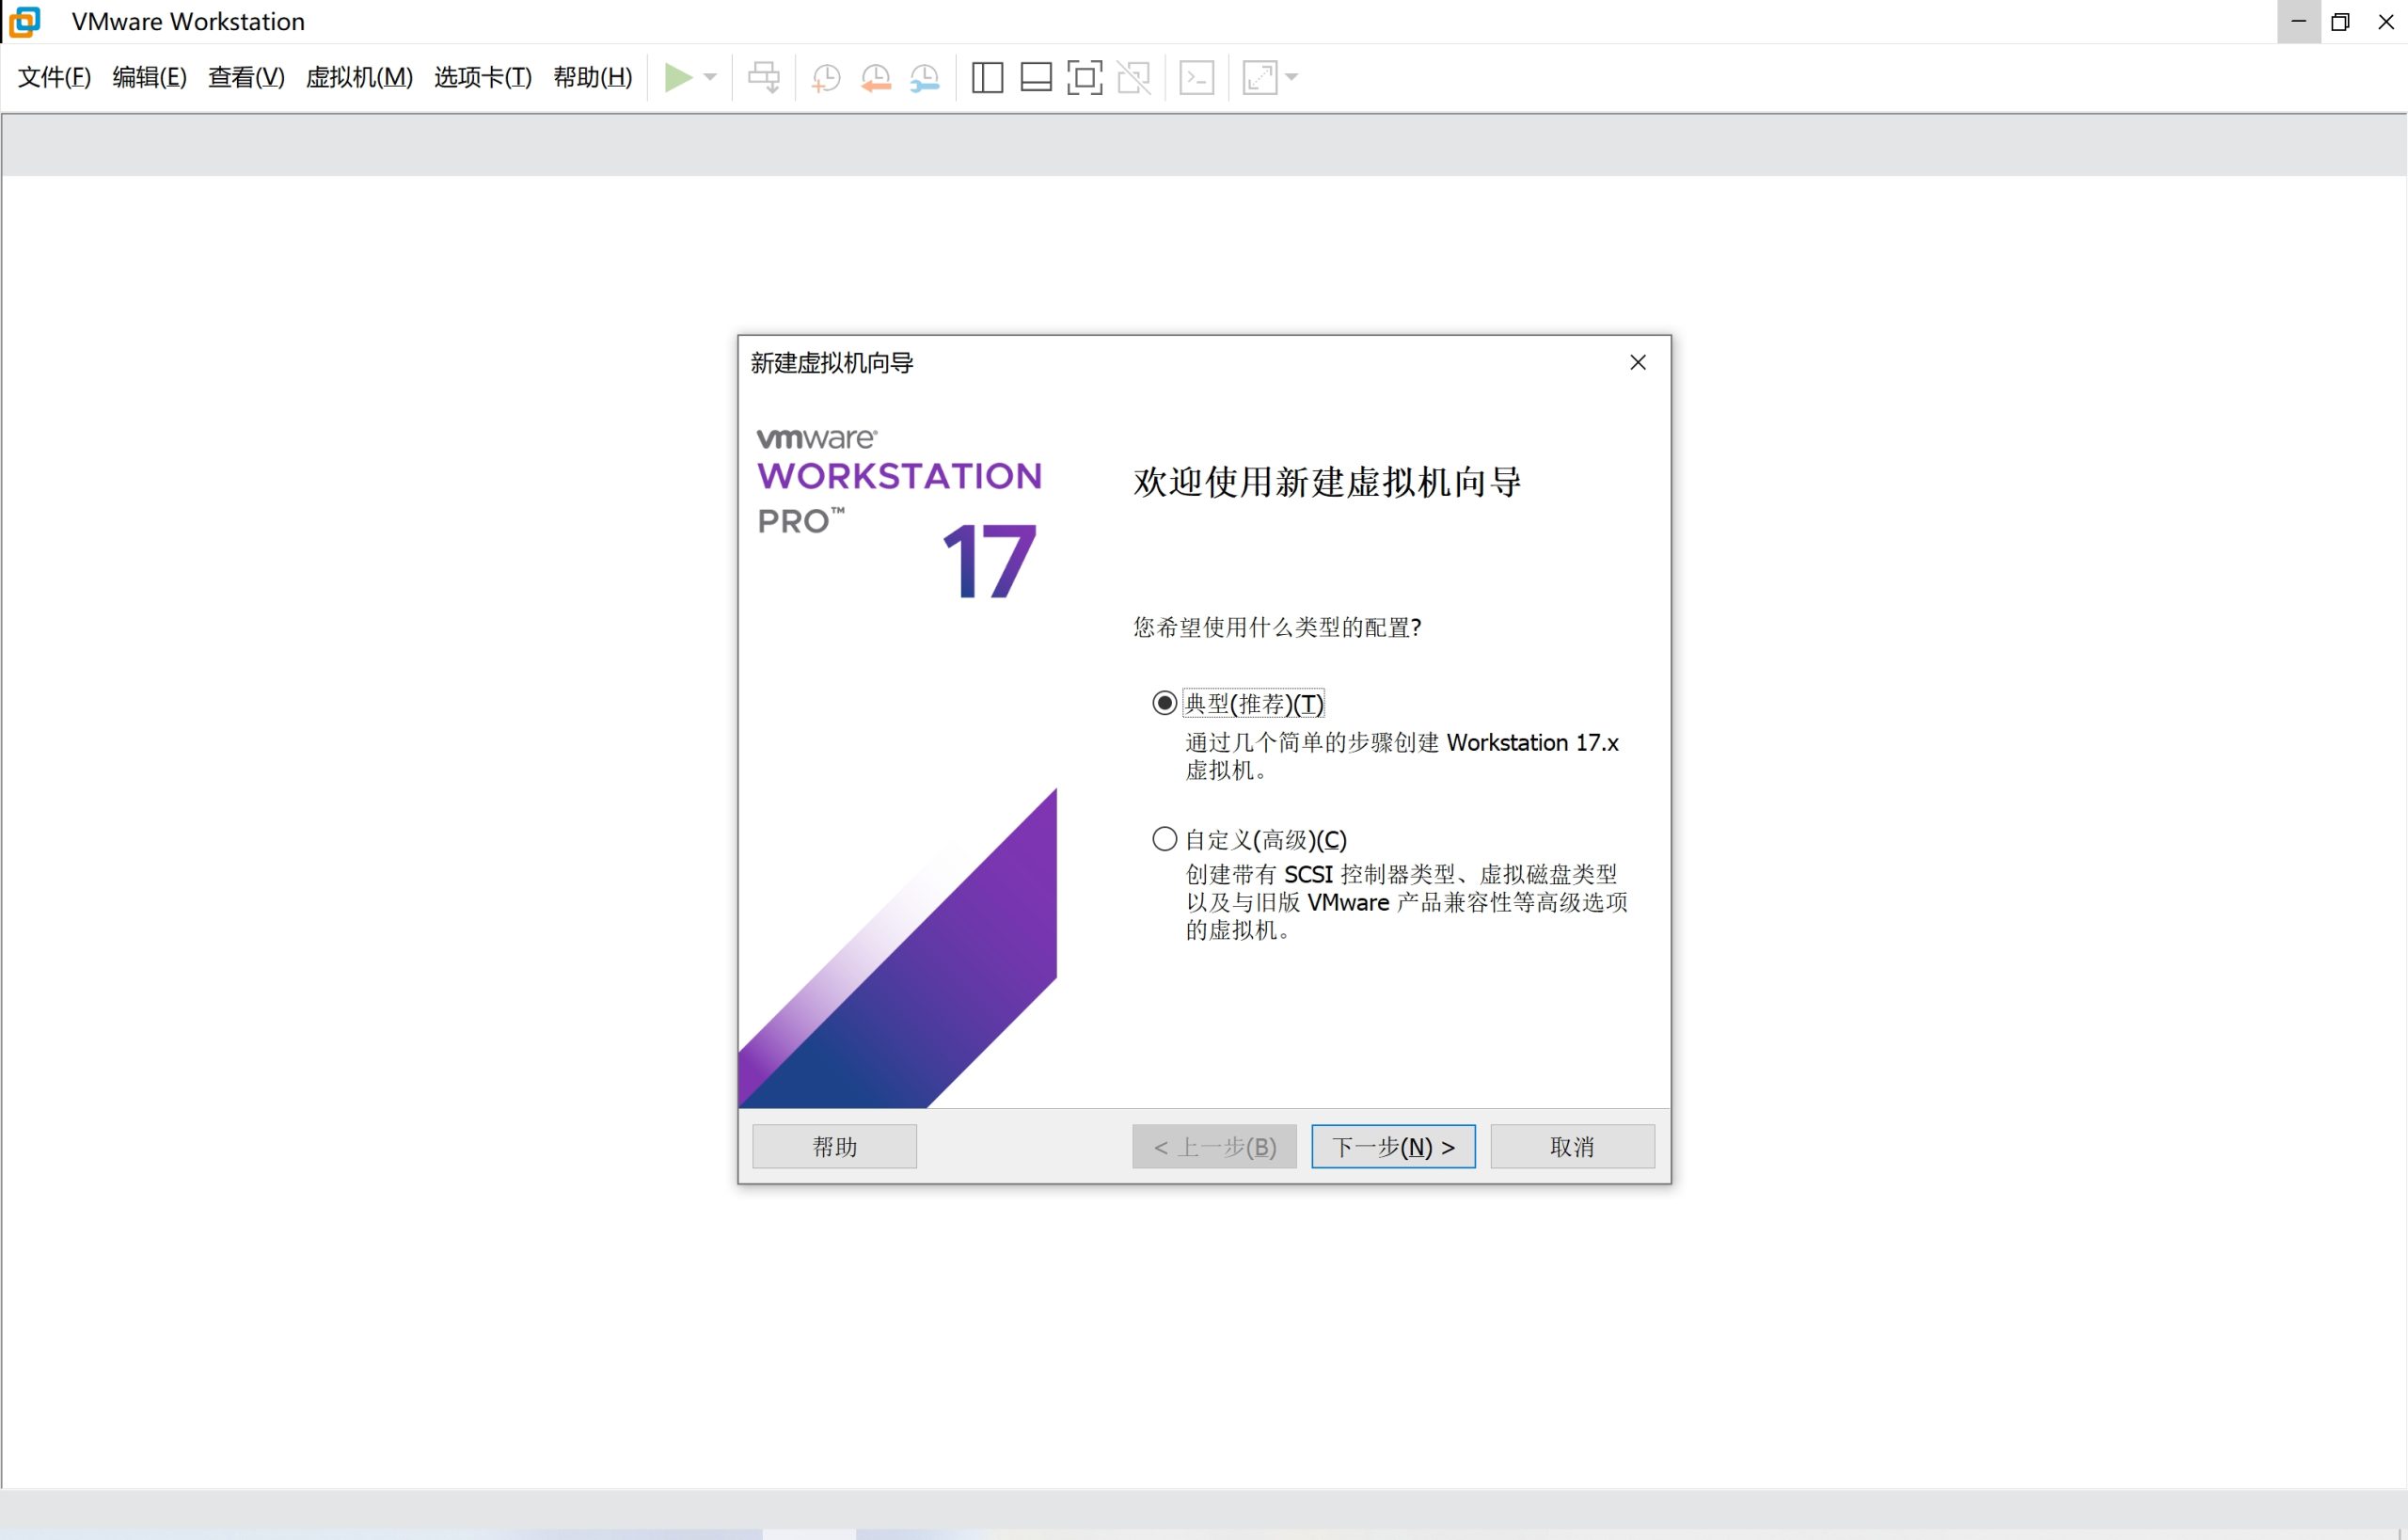Click the Revert to Snapshot icon
This screenshot has width=2408, height=1540.
point(876,77)
